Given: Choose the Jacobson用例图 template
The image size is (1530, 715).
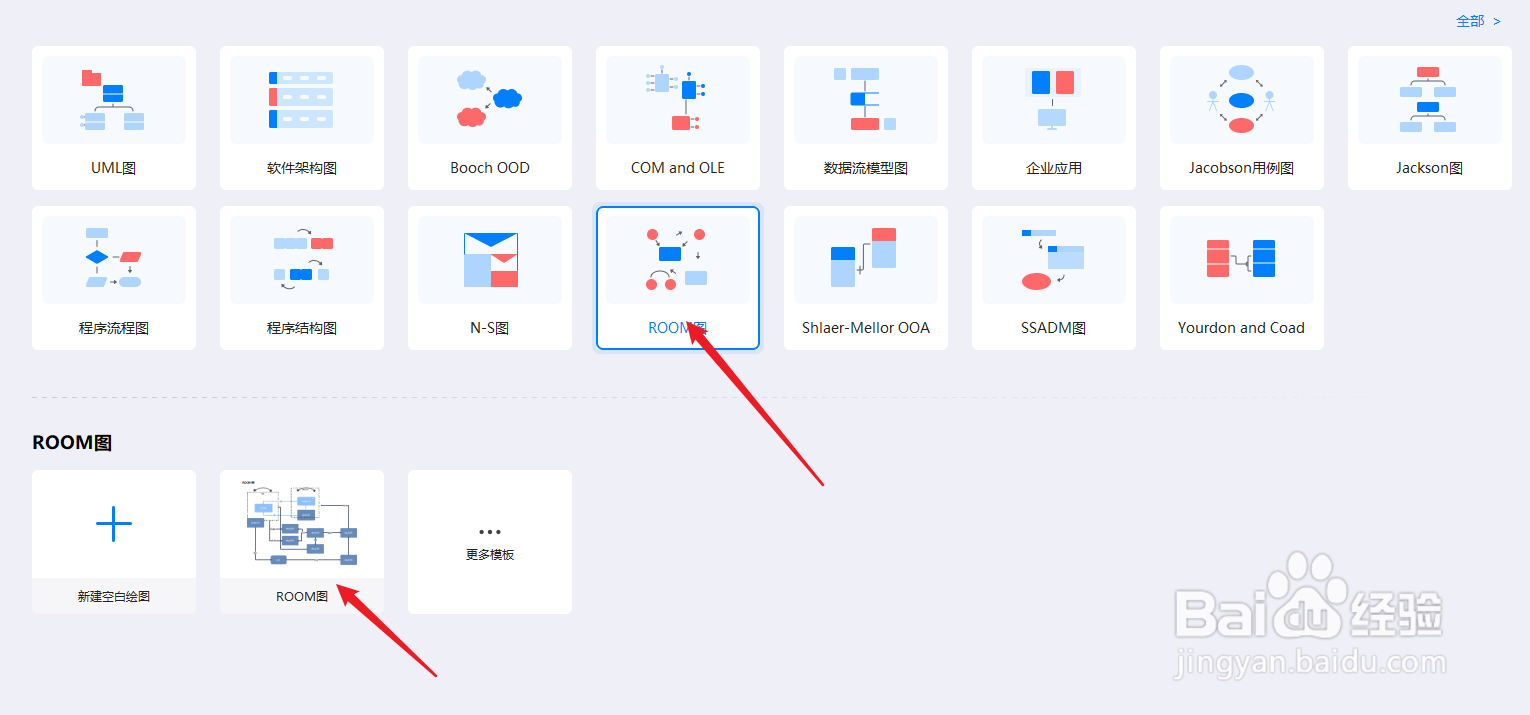Looking at the screenshot, I should tap(1241, 118).
